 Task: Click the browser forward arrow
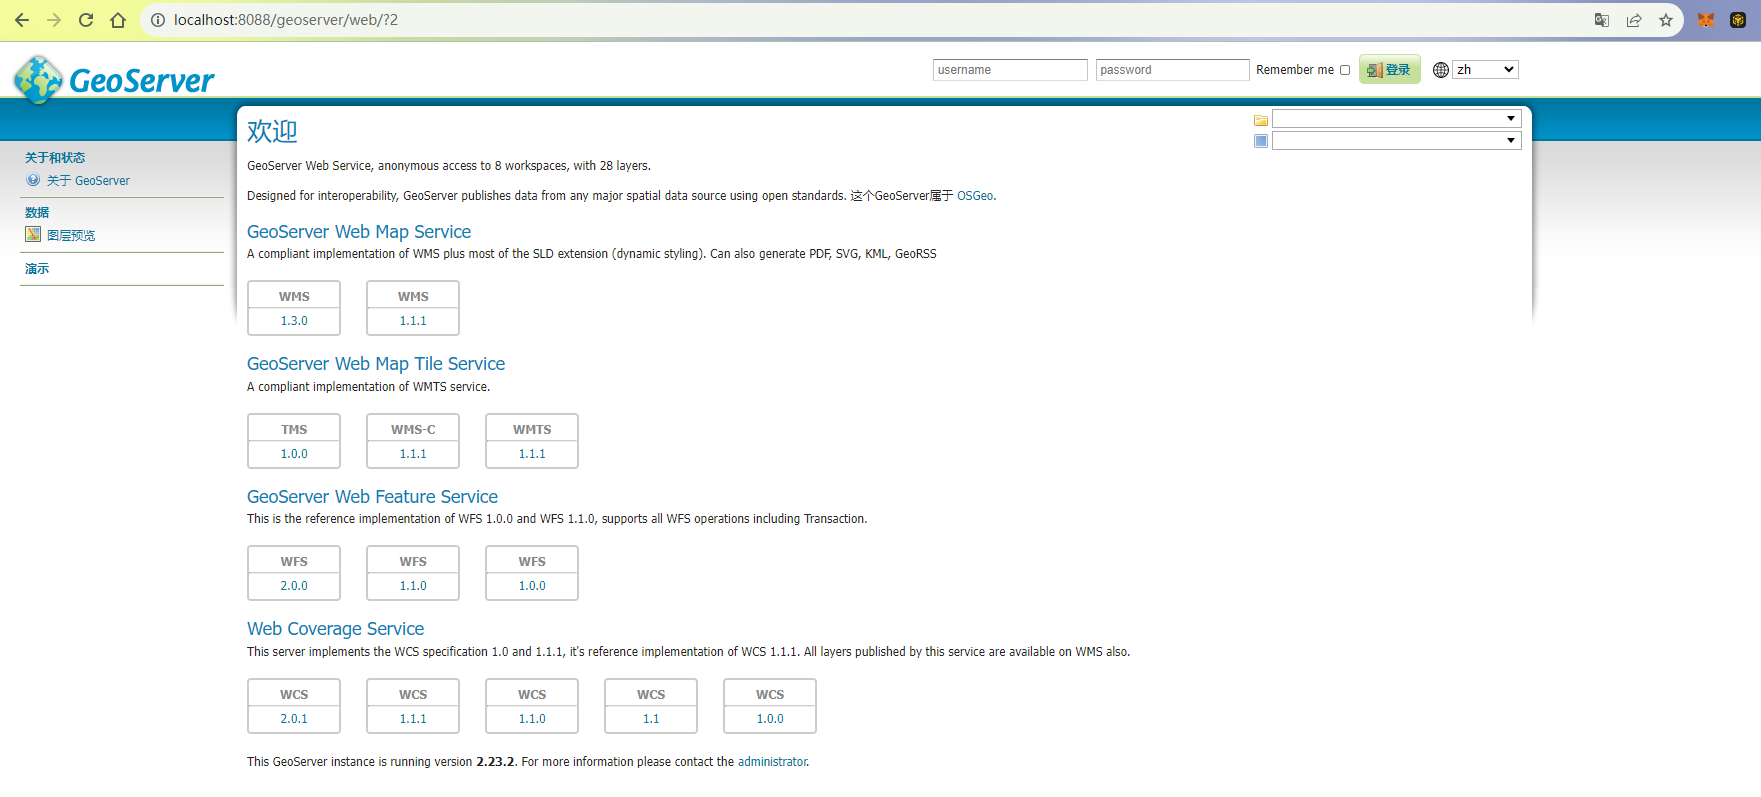coord(54,20)
